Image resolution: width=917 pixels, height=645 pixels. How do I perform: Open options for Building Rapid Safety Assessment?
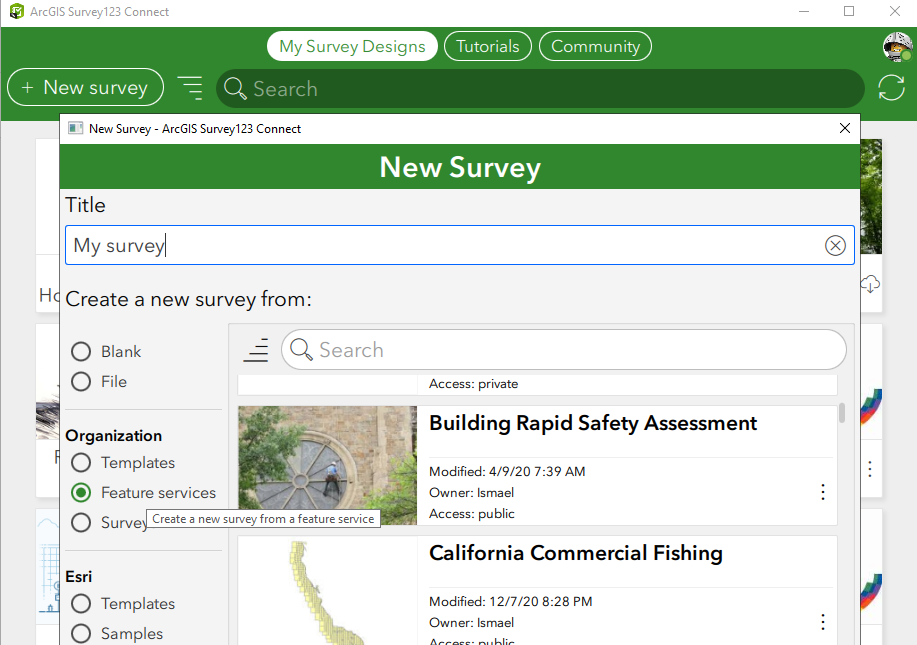pyautogui.click(x=822, y=492)
